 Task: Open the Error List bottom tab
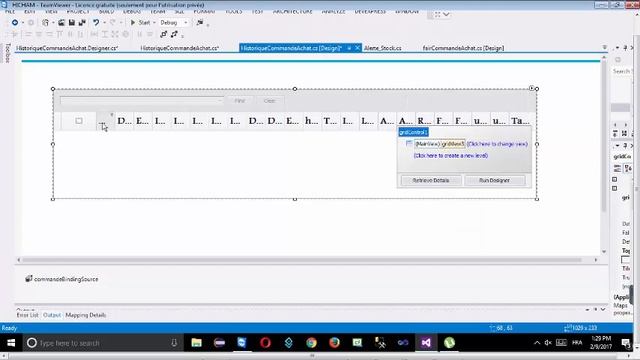click(27, 315)
